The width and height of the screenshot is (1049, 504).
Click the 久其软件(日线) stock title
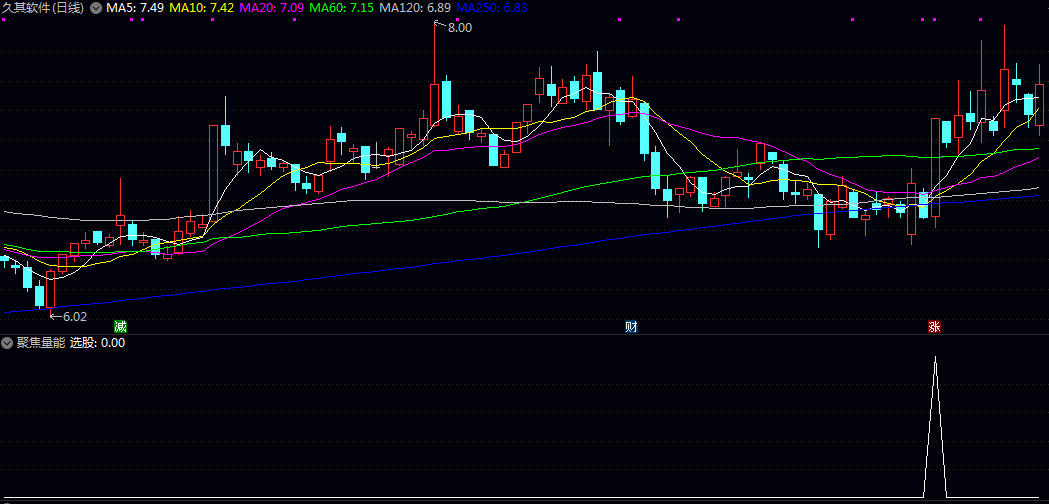44,8
